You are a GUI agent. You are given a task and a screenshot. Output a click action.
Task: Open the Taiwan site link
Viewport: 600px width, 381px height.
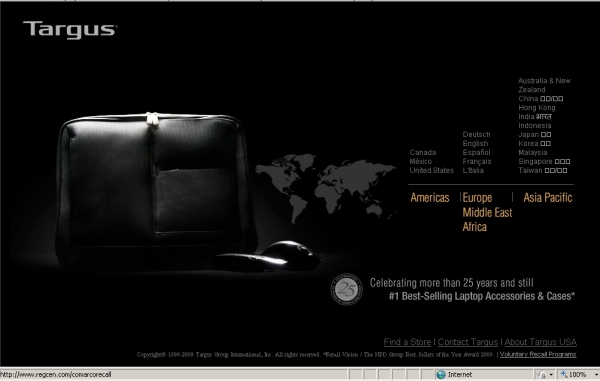(x=543, y=170)
